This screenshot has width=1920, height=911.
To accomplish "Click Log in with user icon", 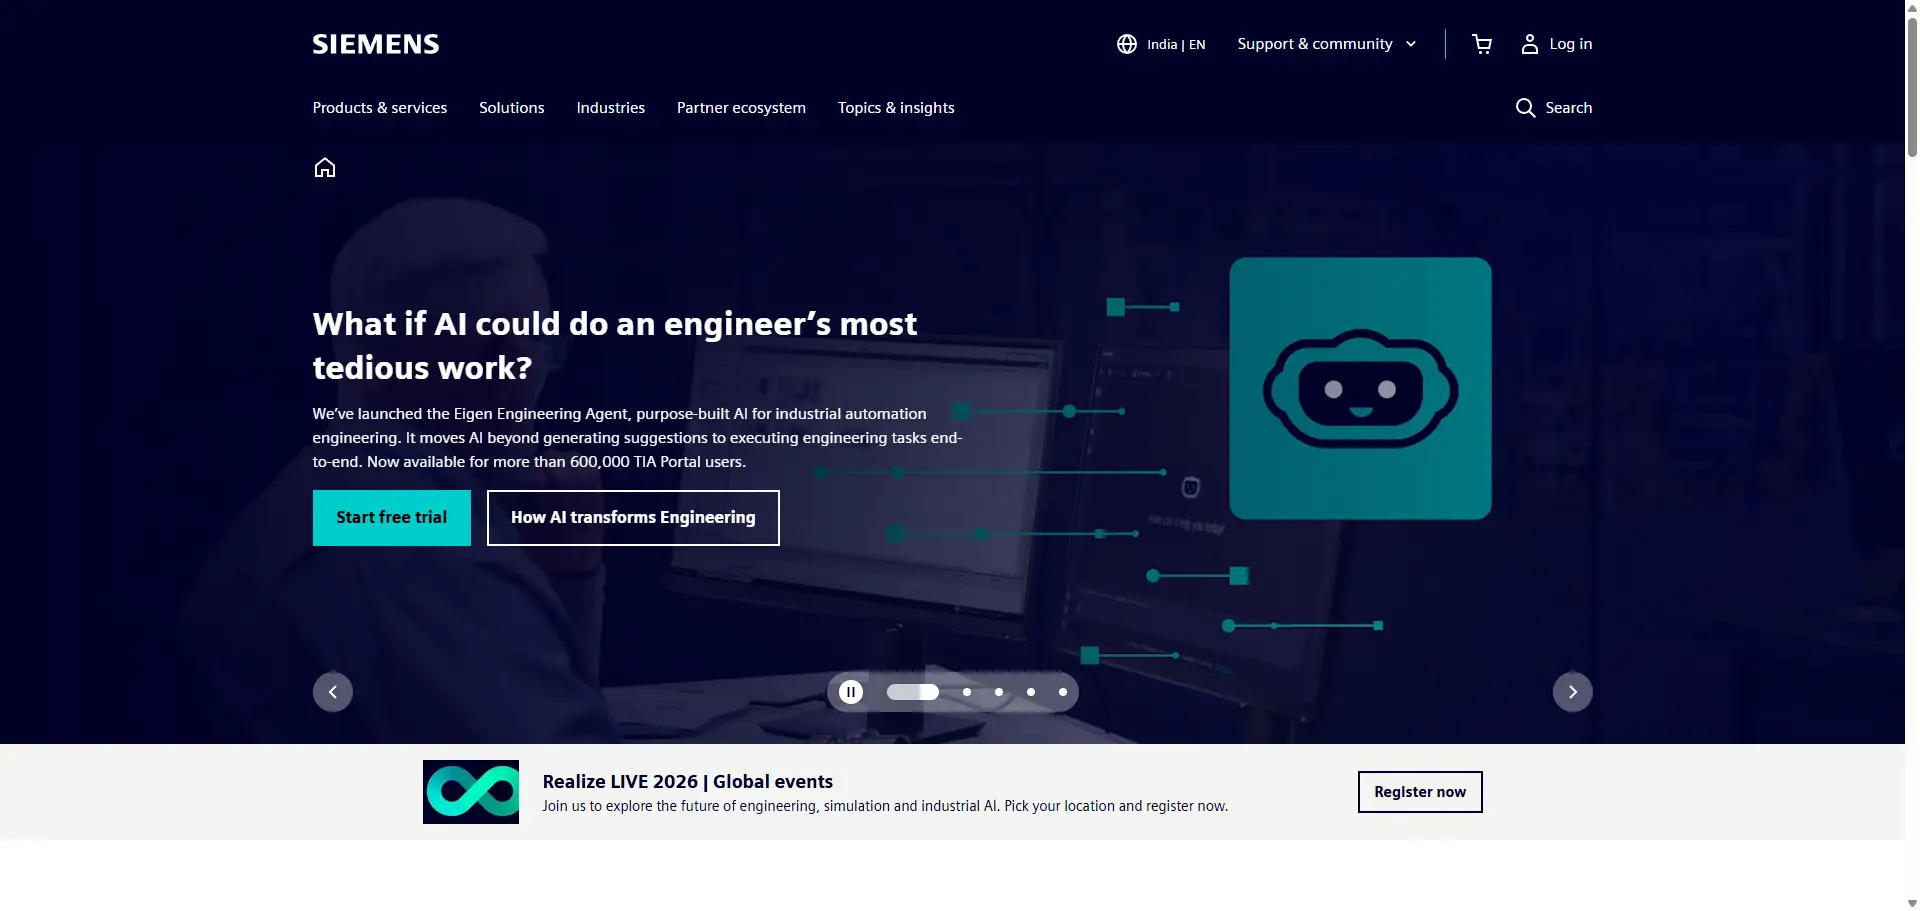I will pos(1556,44).
